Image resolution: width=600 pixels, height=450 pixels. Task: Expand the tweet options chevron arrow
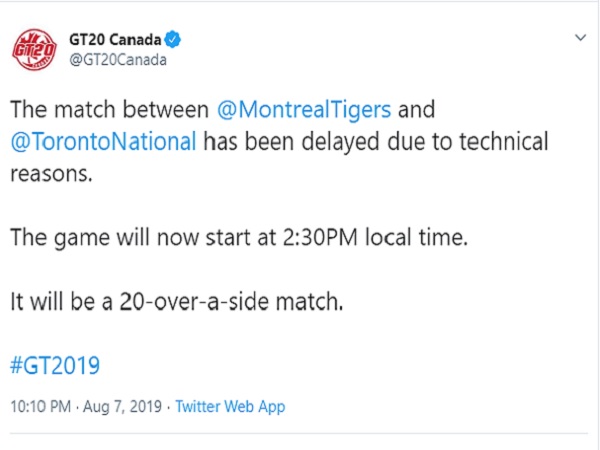click(x=580, y=37)
